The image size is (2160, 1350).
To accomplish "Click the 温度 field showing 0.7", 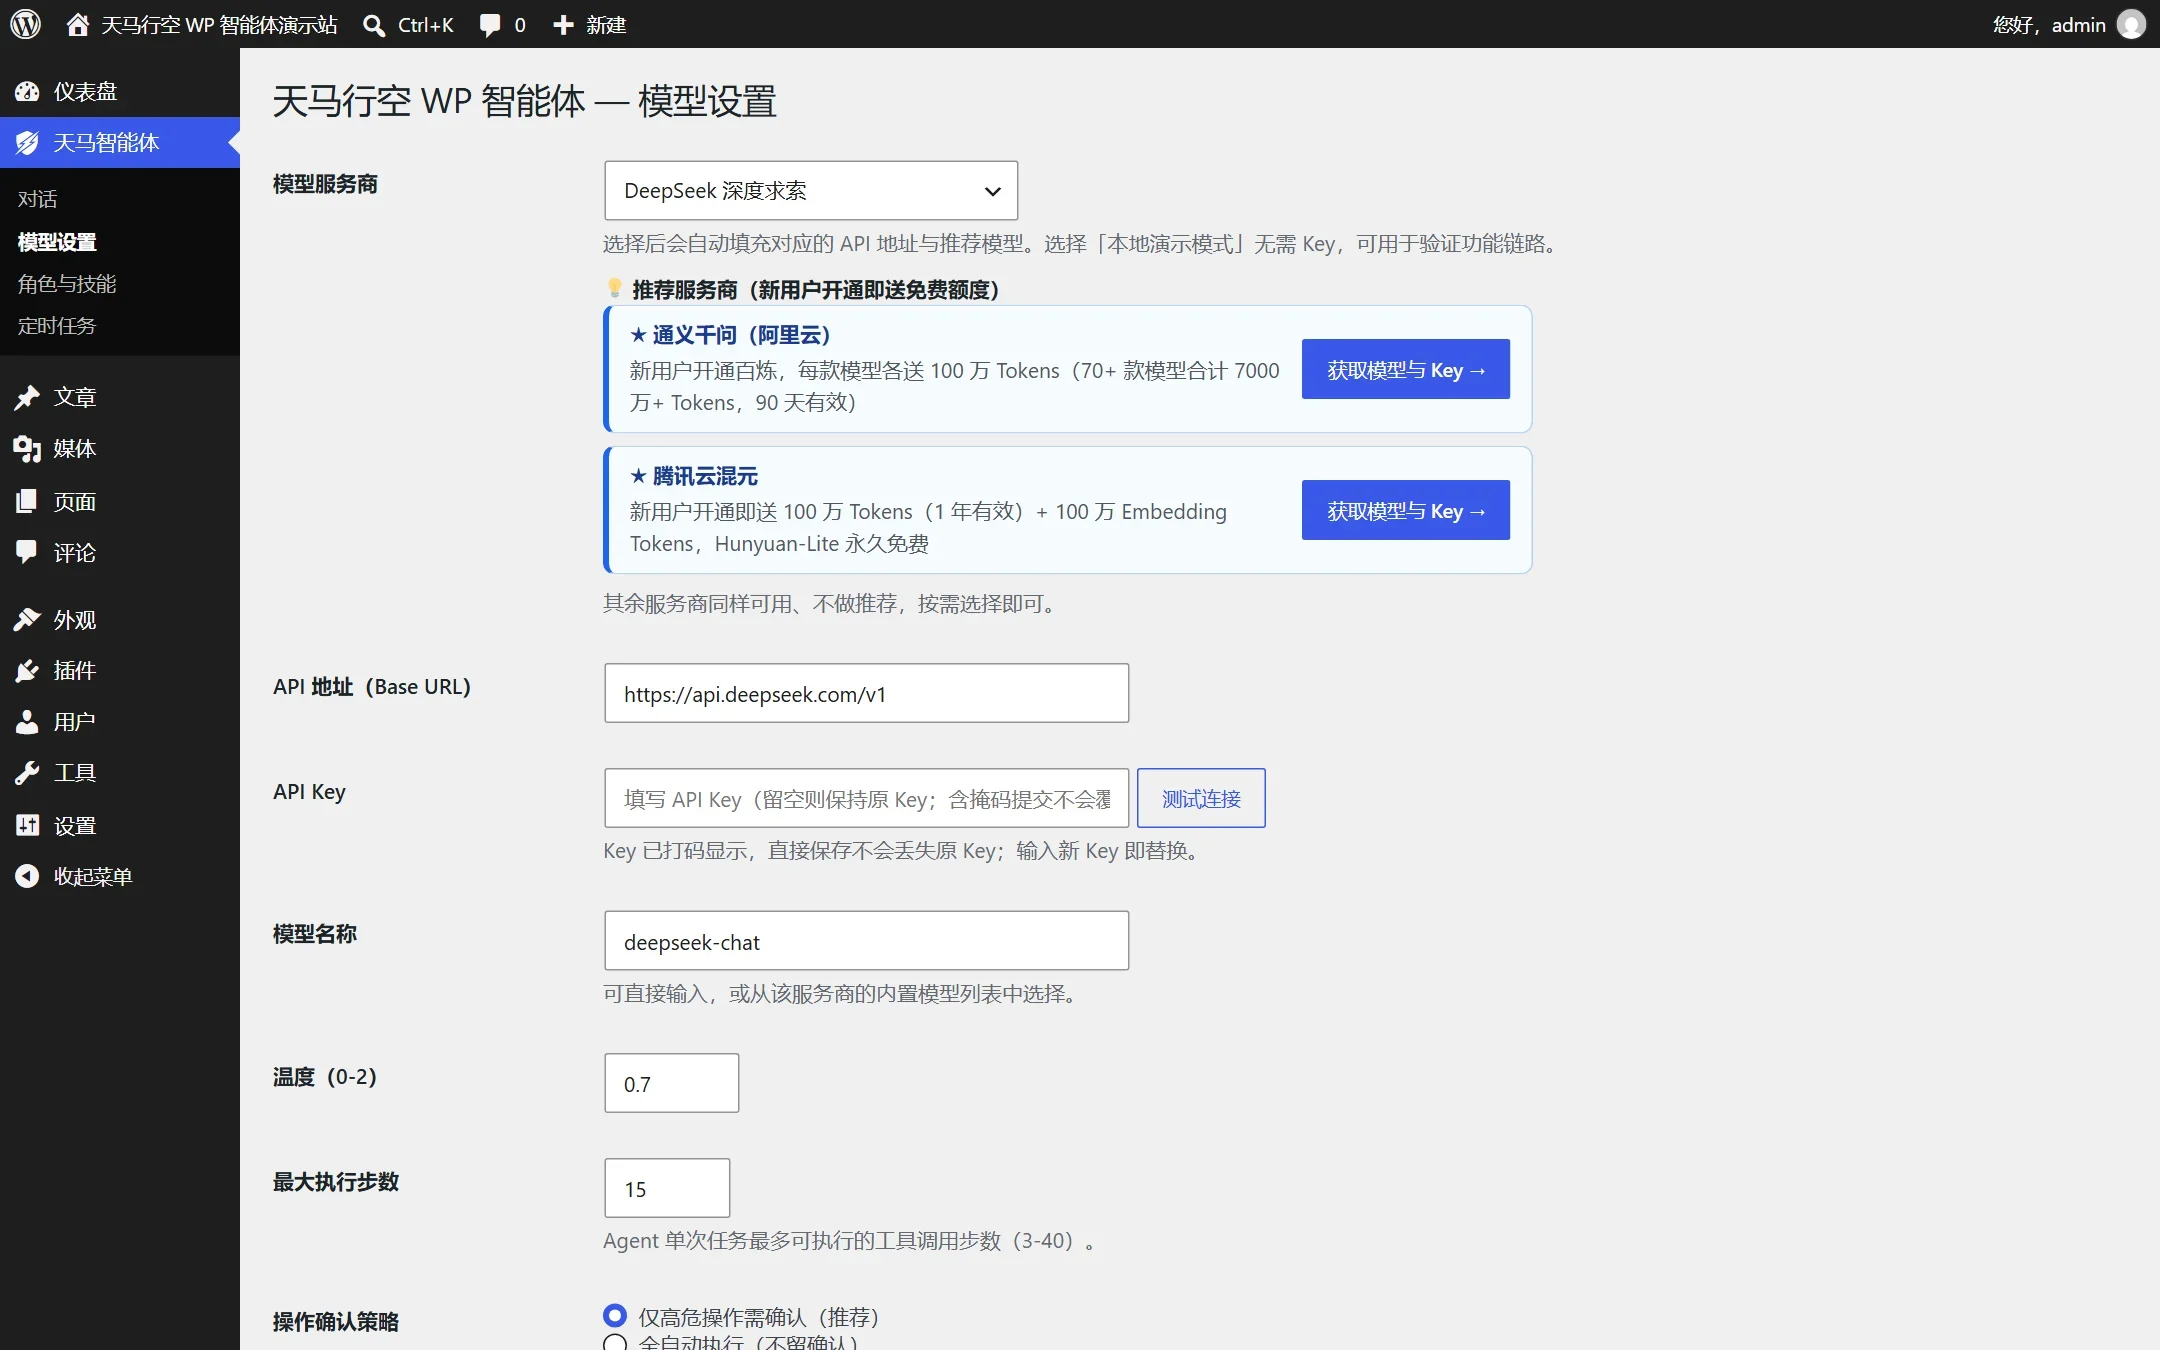I will coord(671,1083).
